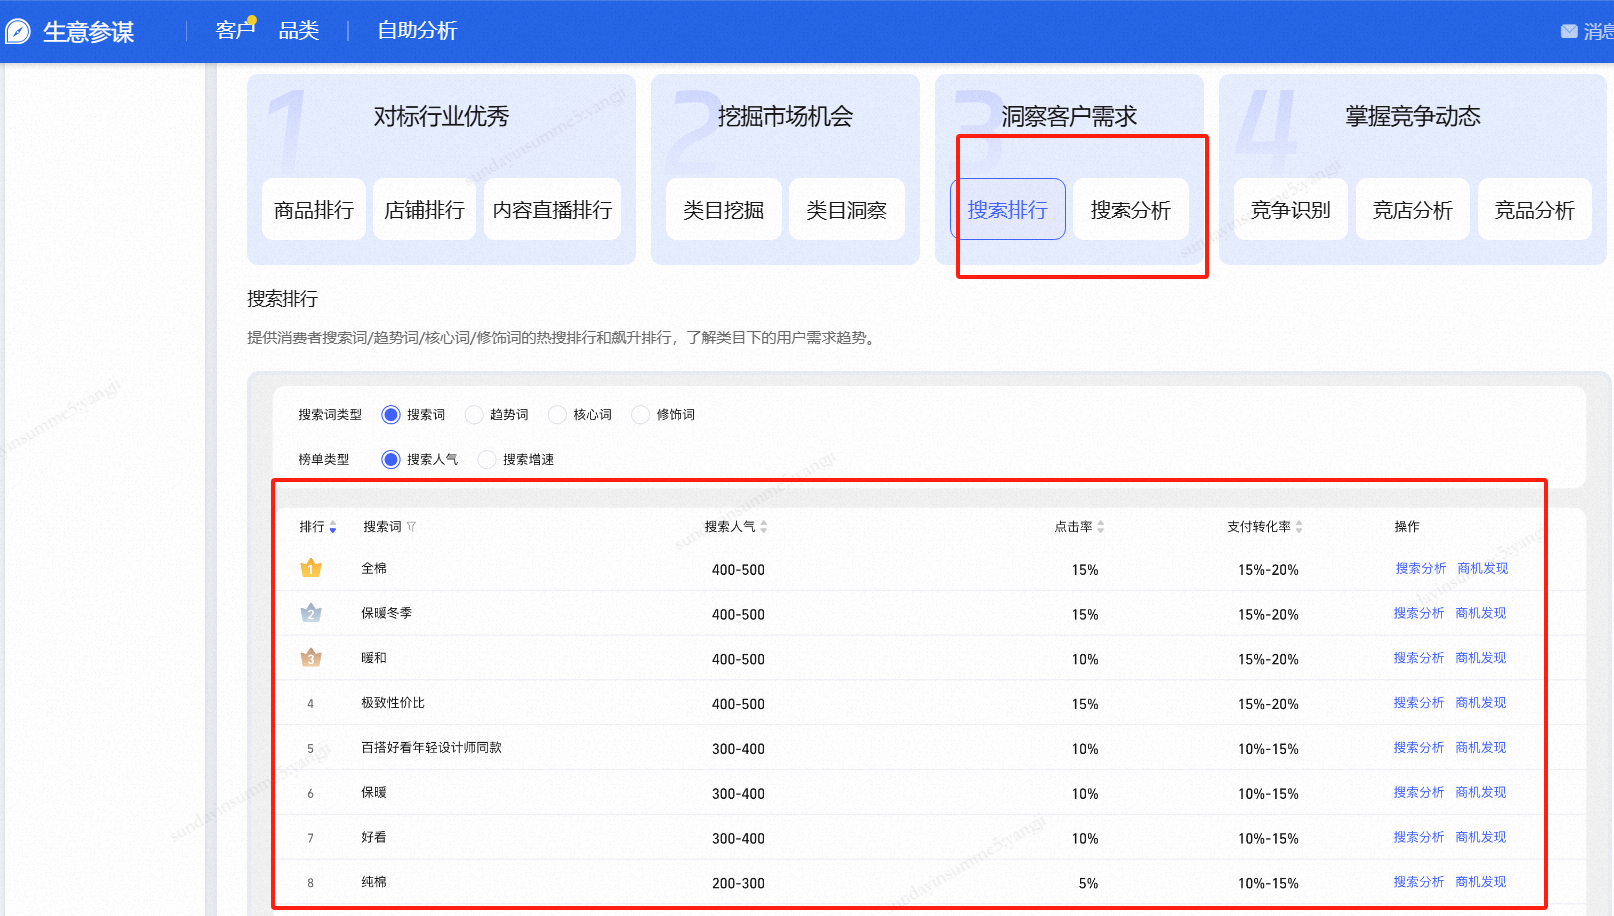Click the search term 百搭好看年轻设计师同款
The width and height of the screenshot is (1614, 916).
point(431,747)
